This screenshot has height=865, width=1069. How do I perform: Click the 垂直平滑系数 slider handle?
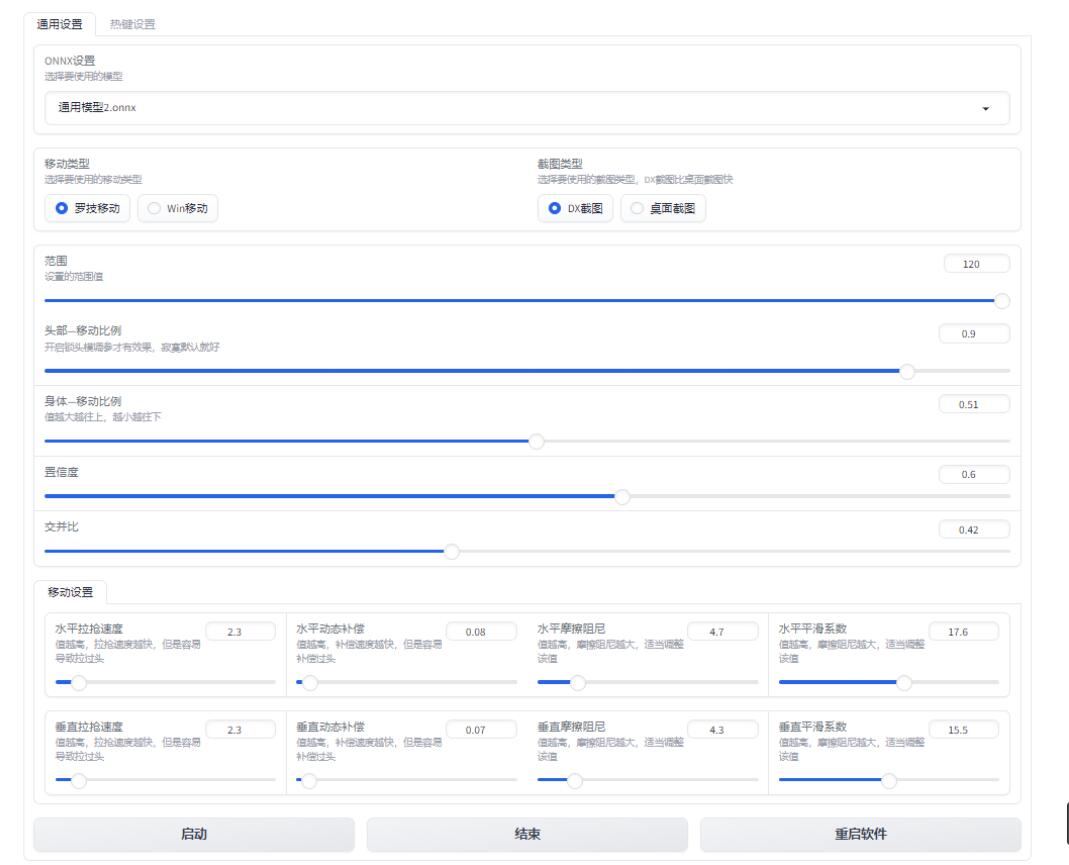coord(888,780)
